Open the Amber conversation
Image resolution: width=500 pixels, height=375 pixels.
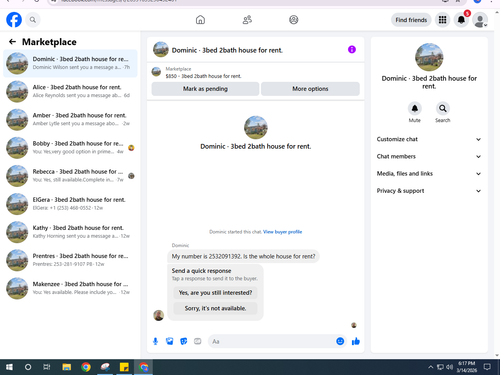tap(70, 120)
